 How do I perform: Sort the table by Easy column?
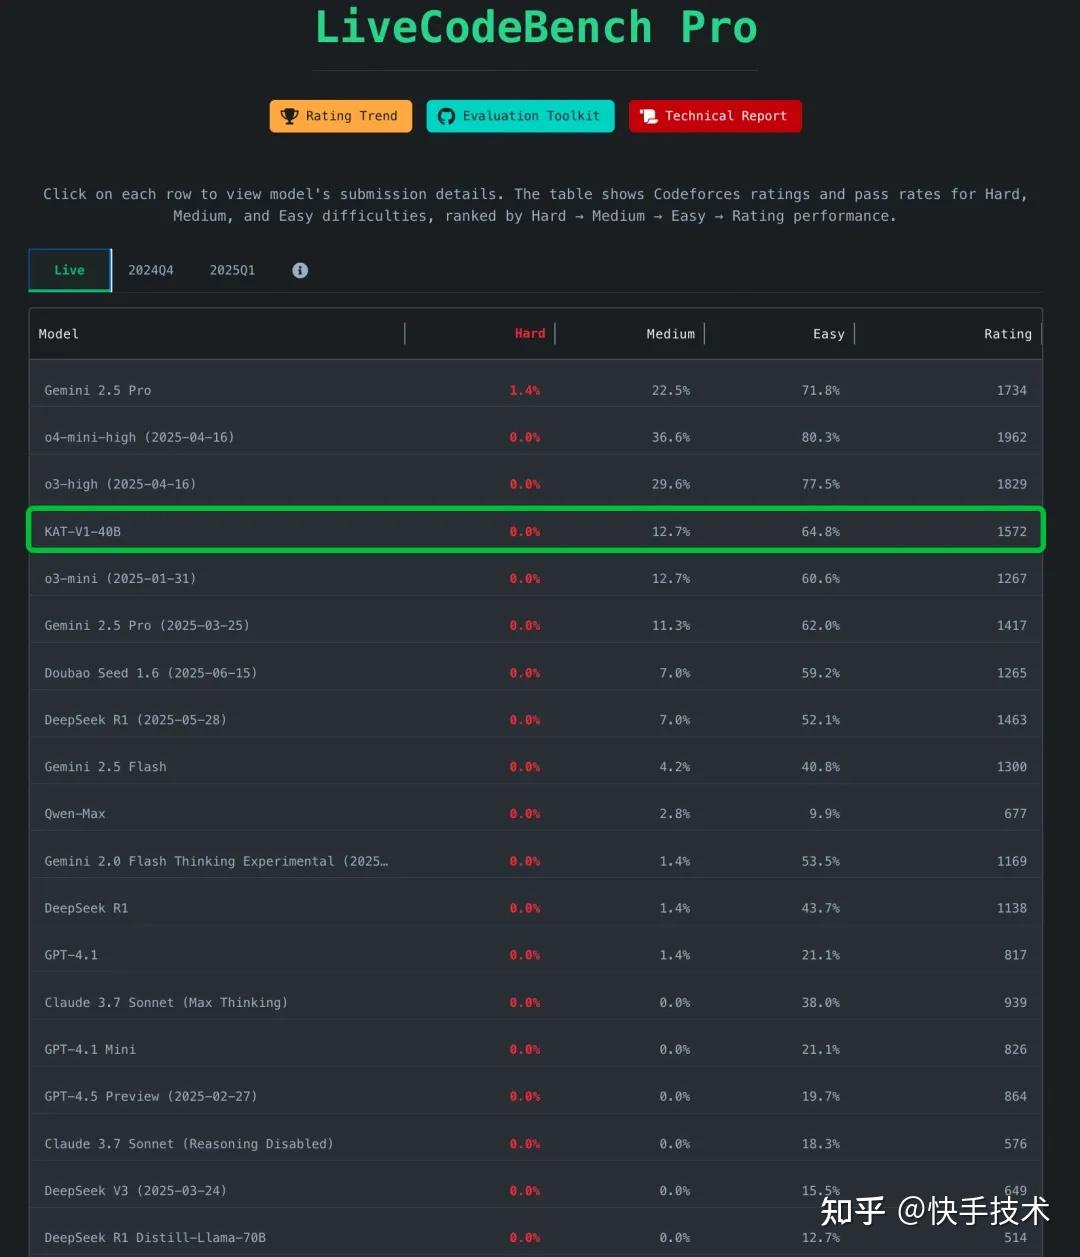pyautogui.click(x=828, y=334)
